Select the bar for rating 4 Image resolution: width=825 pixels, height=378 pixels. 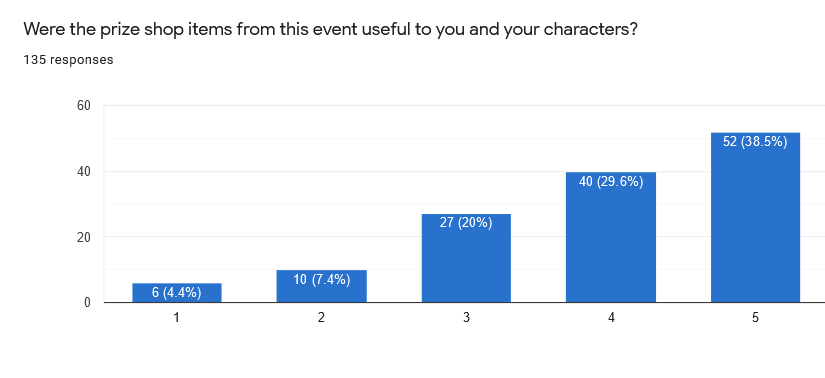[611, 237]
